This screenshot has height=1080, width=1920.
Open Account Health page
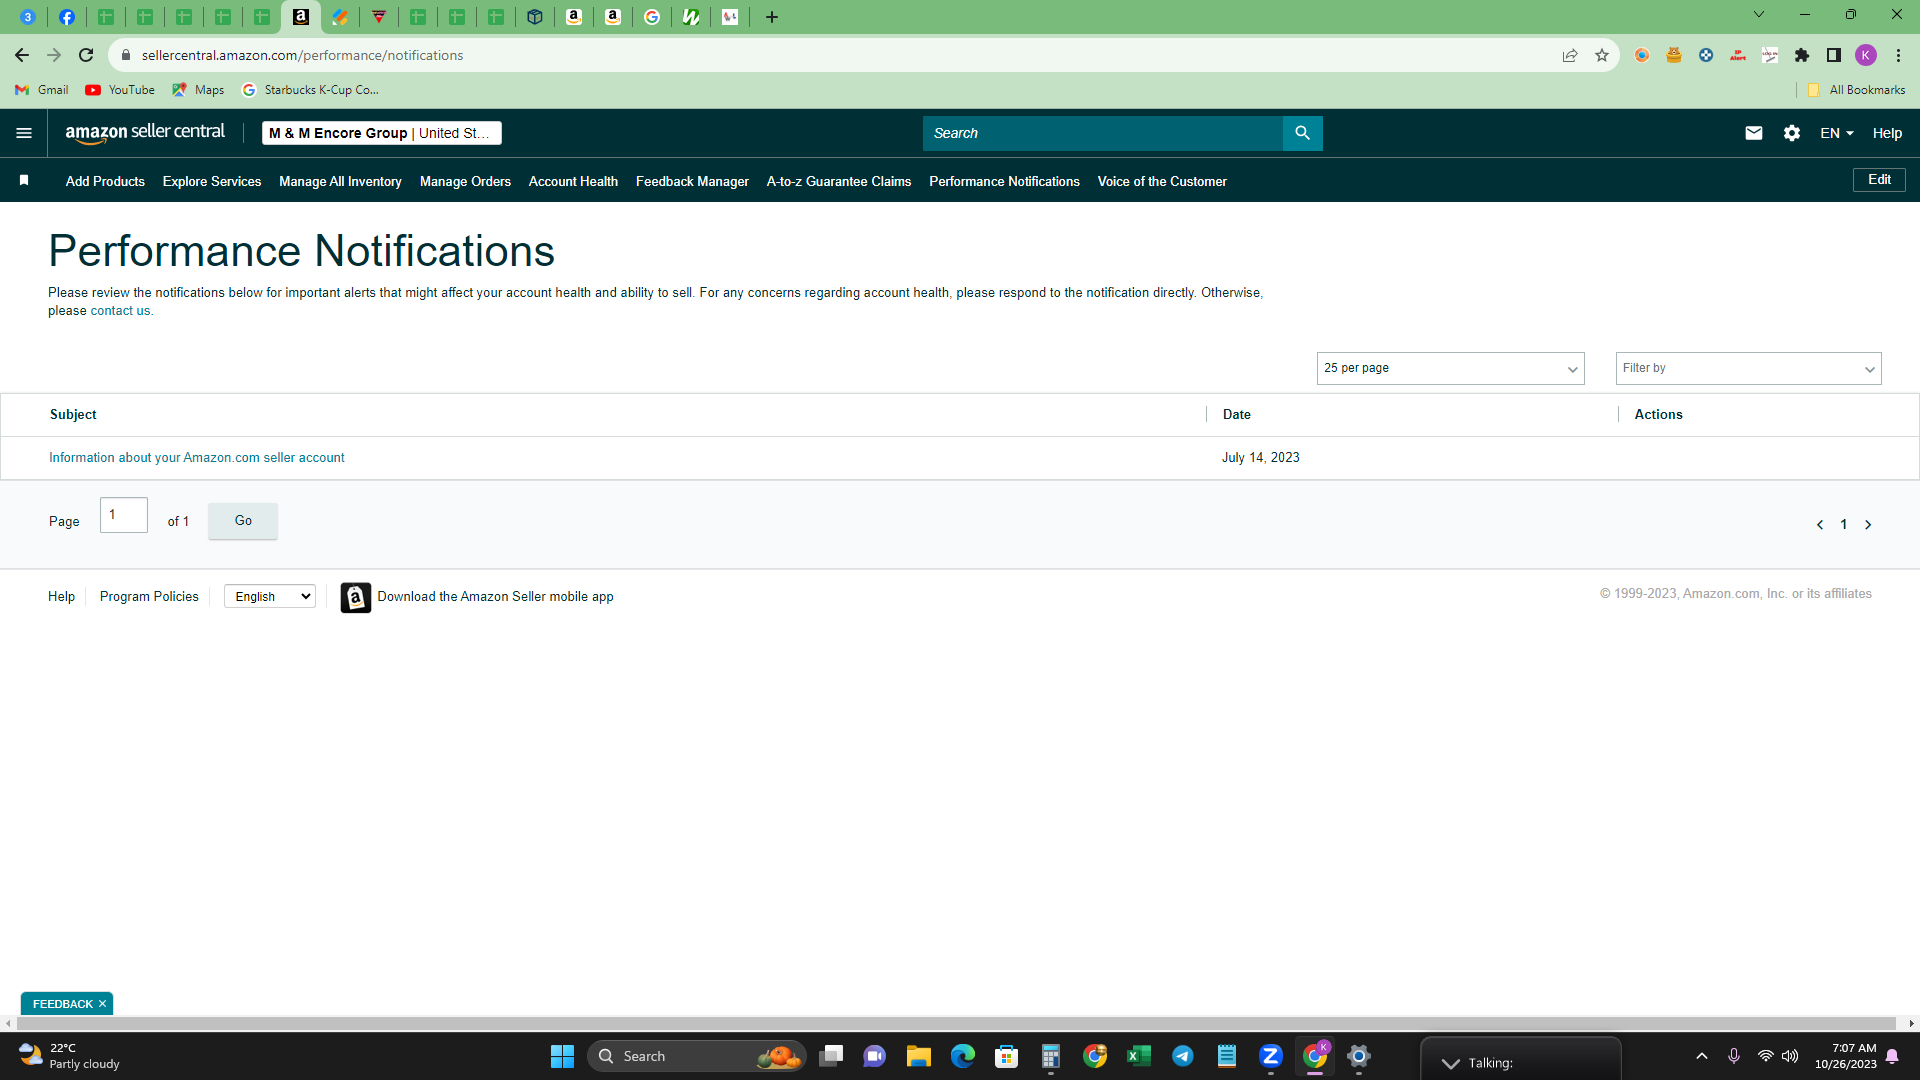coord(573,181)
